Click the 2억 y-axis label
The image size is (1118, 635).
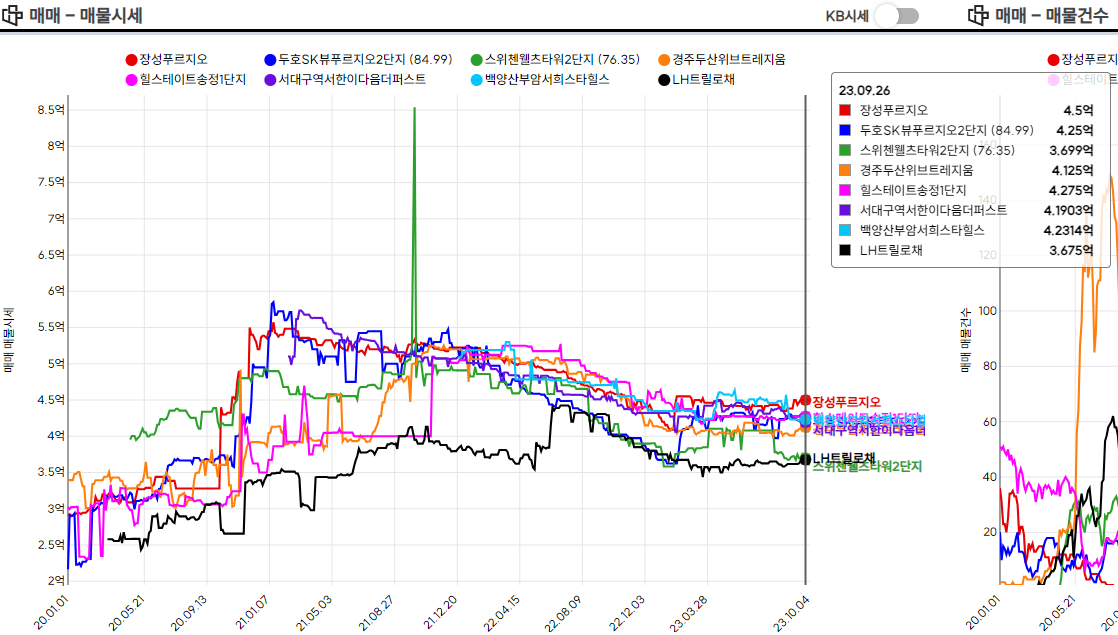pos(56,581)
